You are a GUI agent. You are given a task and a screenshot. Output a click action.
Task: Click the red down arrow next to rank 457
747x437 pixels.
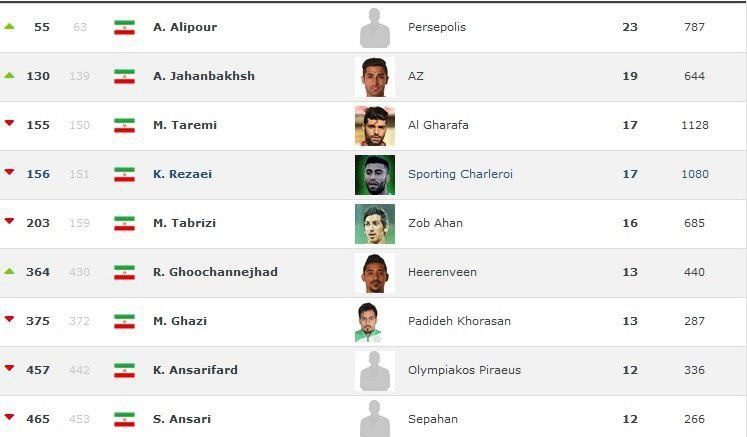(x=9, y=368)
